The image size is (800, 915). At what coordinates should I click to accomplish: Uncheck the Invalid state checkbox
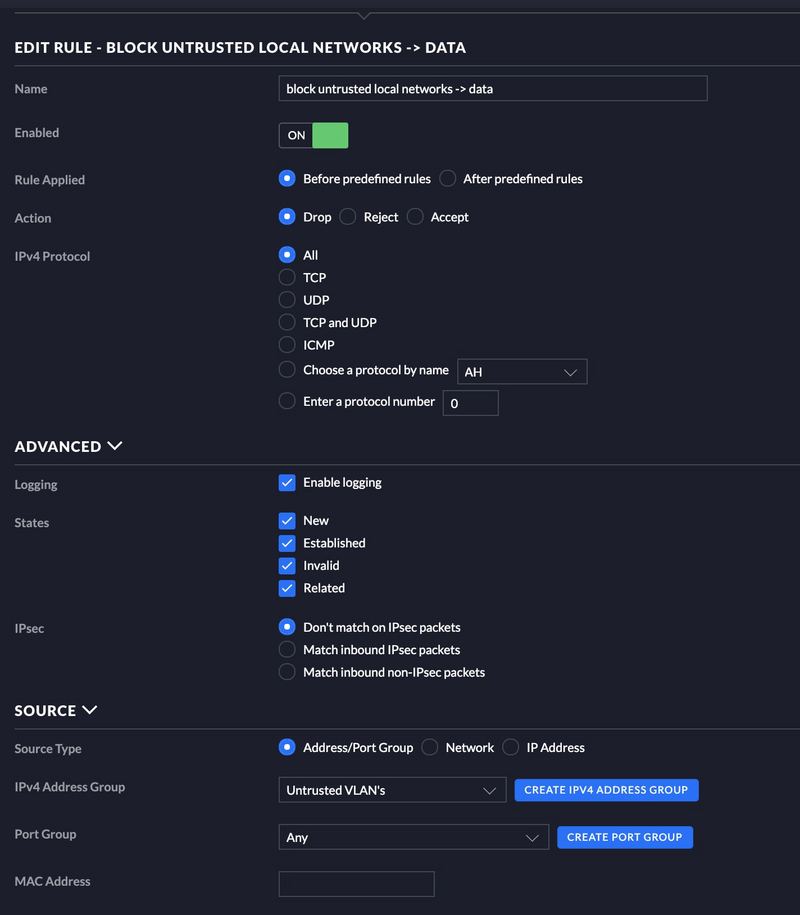[x=287, y=565]
